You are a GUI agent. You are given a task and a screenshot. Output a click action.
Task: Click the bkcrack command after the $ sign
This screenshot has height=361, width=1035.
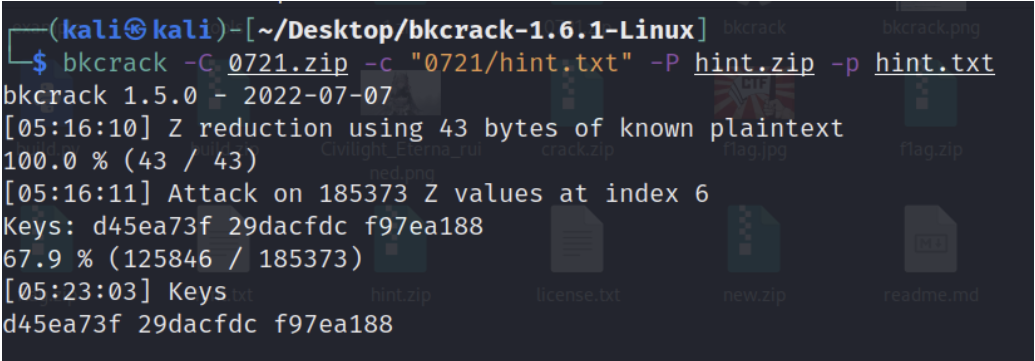[116, 63]
